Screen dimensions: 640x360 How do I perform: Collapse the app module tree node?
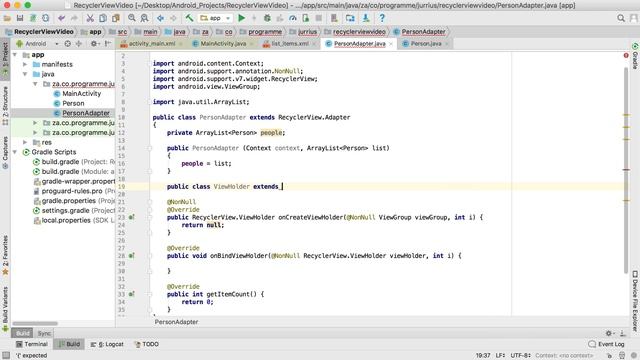point(15,55)
